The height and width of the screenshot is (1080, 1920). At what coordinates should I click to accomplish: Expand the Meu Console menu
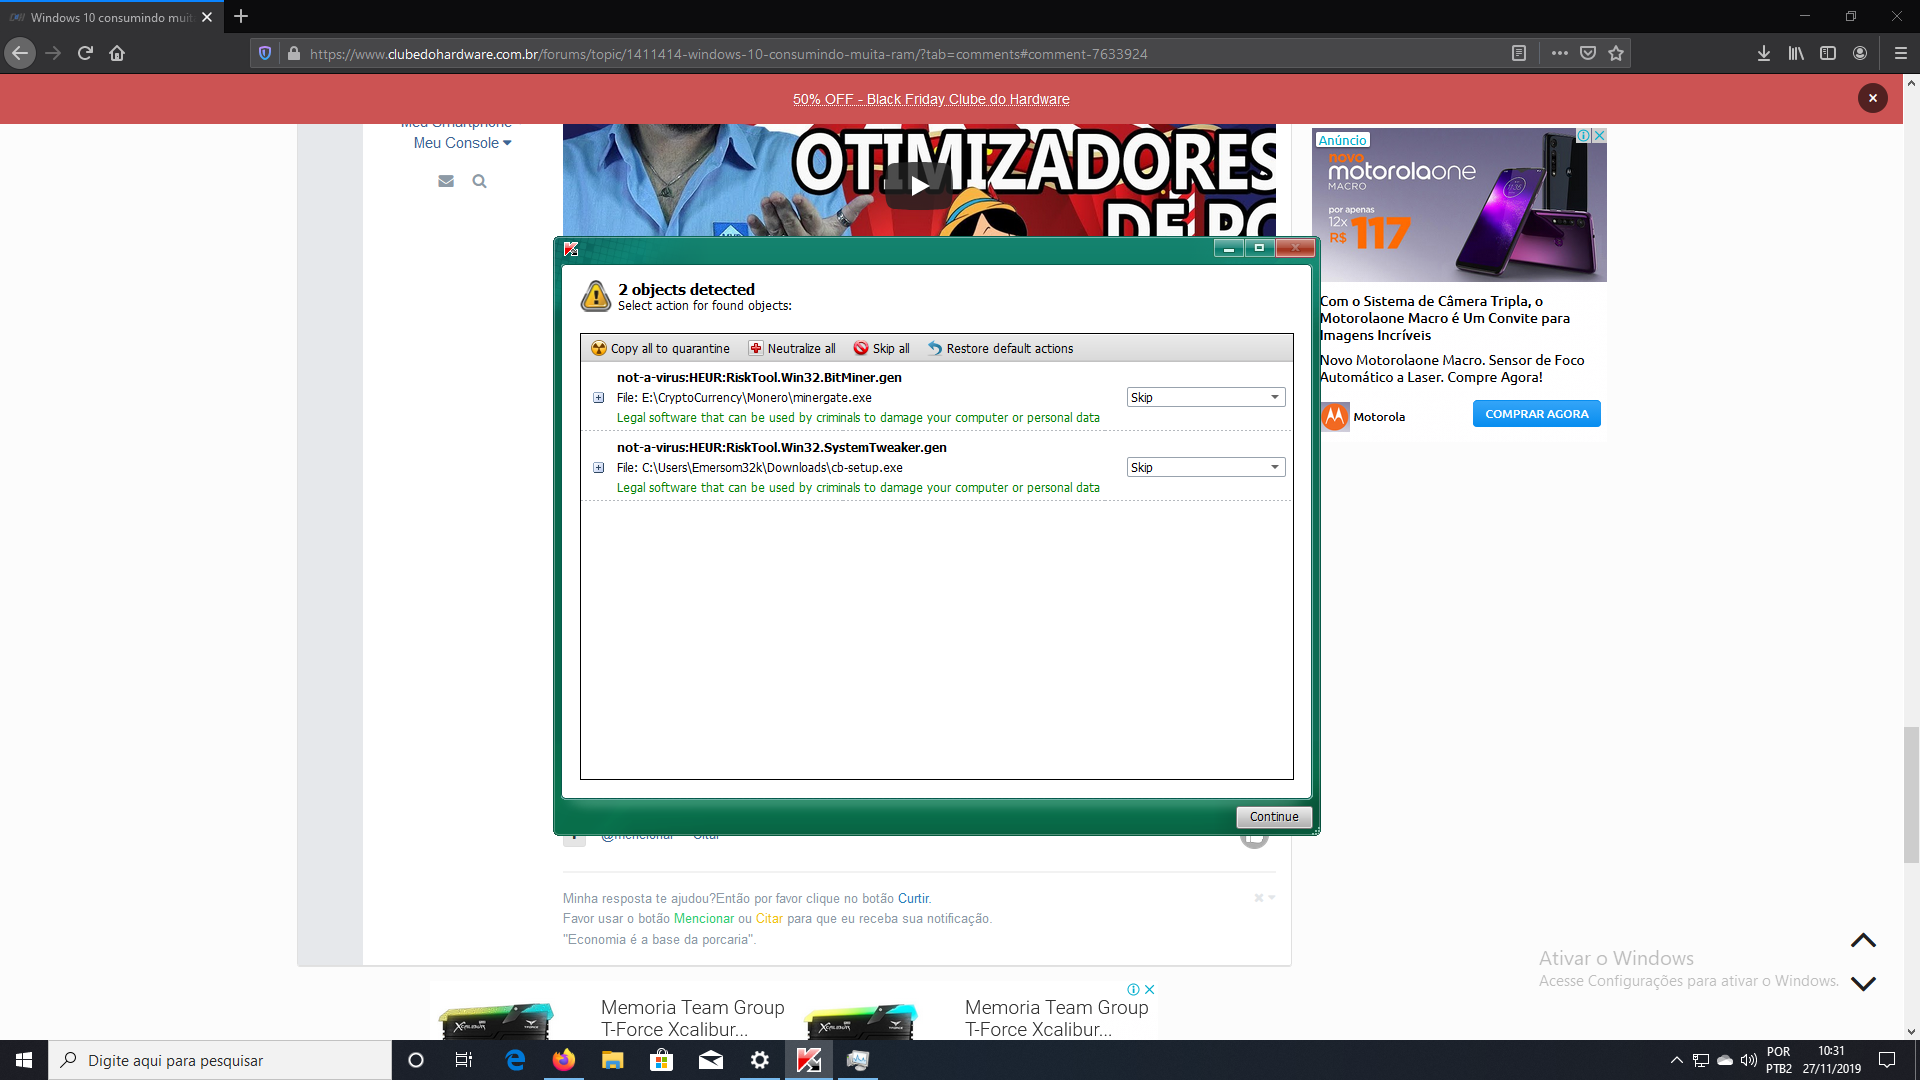point(462,143)
